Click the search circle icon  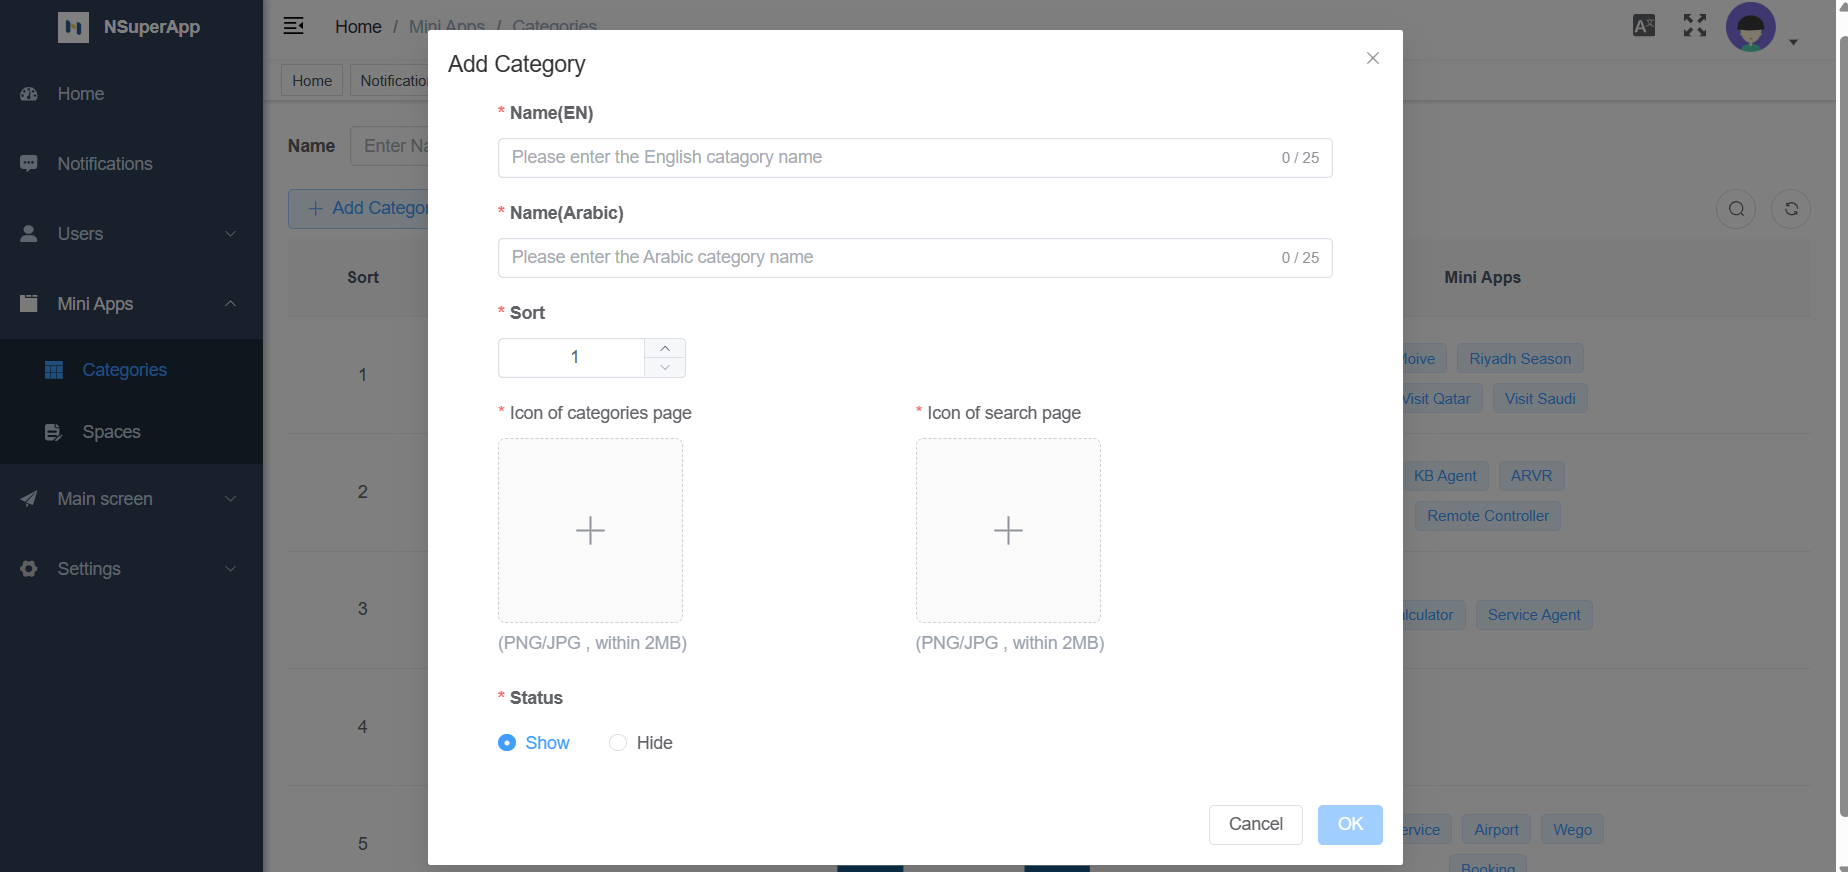coord(1736,209)
